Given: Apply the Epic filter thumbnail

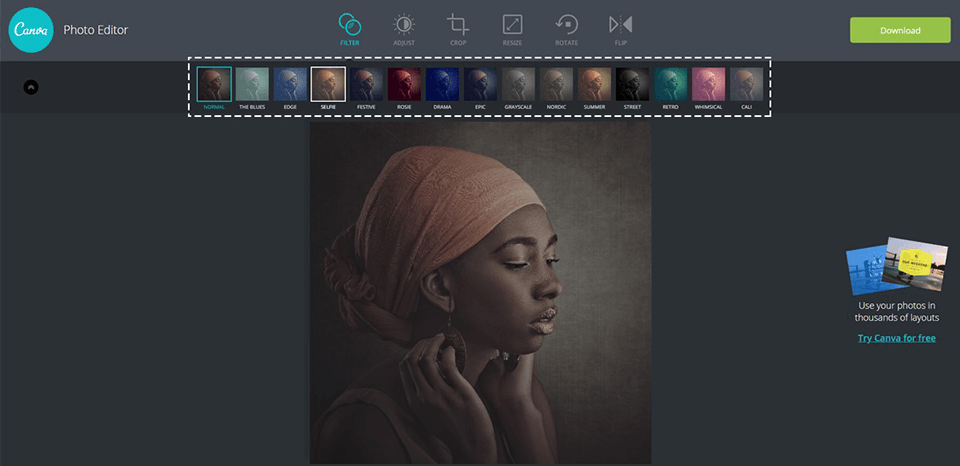Looking at the screenshot, I should pos(480,84).
